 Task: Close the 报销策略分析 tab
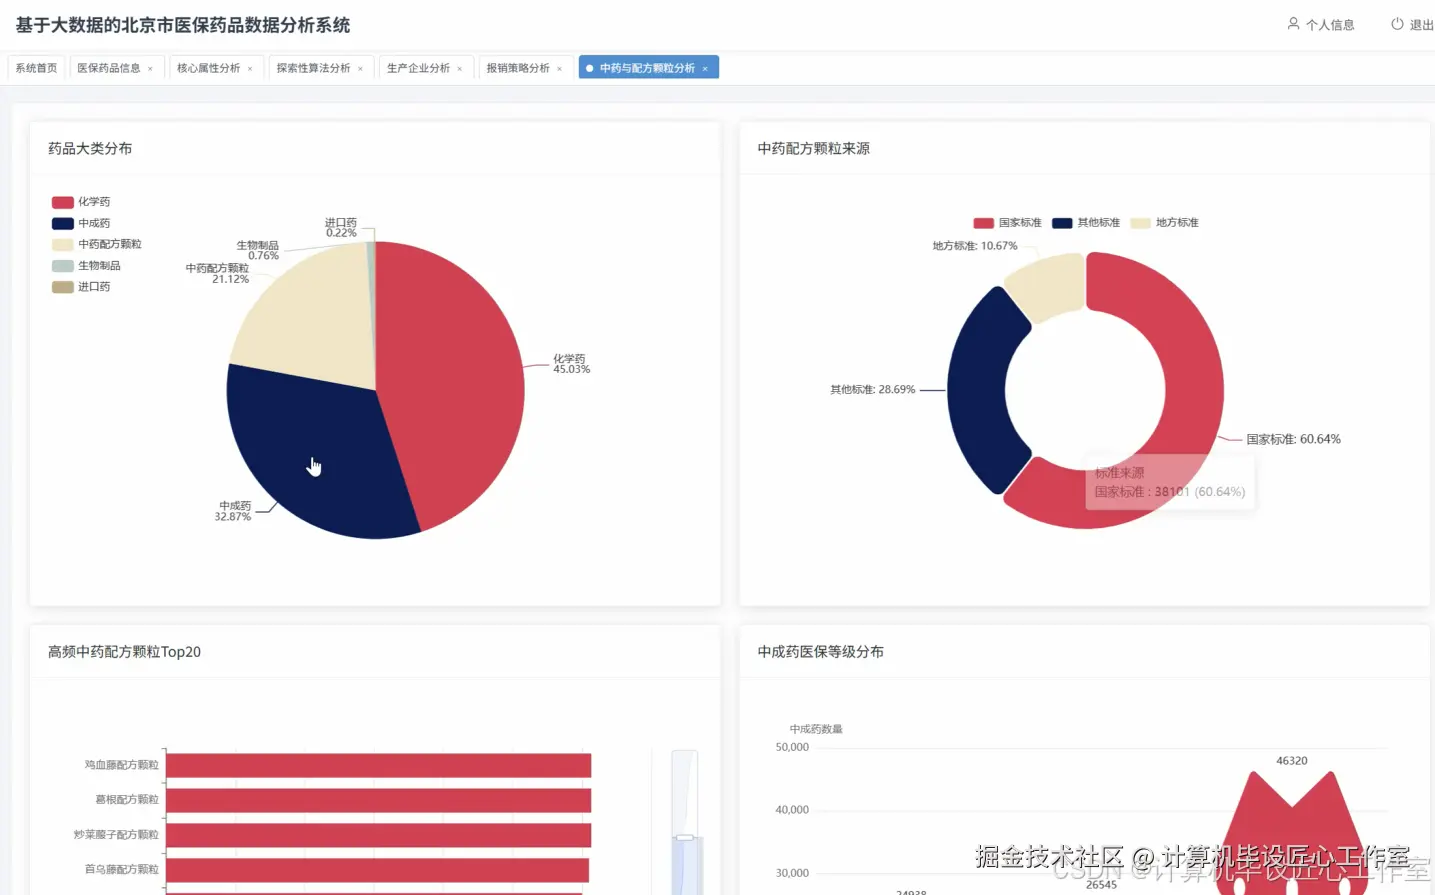[559, 69]
